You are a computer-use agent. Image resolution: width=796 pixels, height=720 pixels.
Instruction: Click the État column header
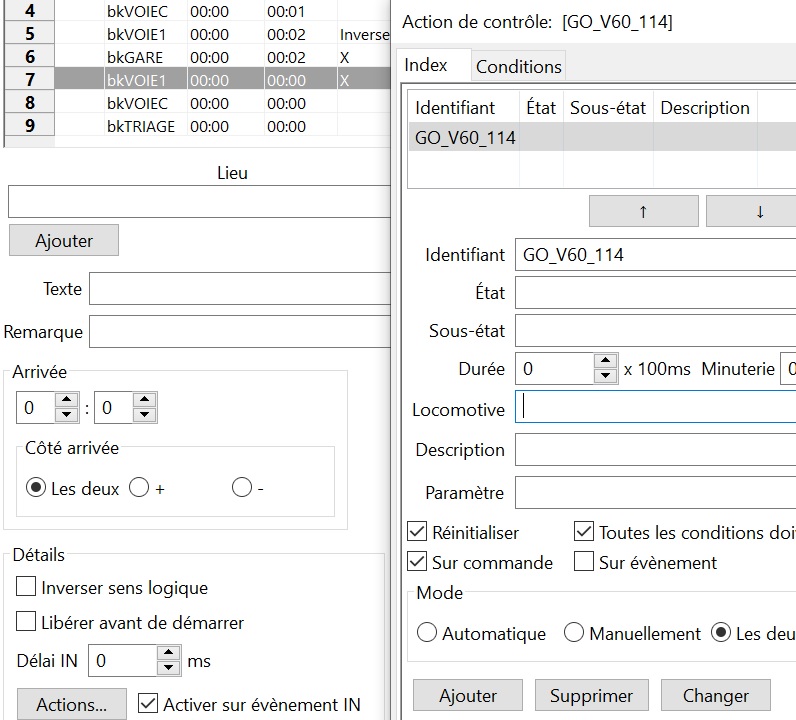coord(541,108)
